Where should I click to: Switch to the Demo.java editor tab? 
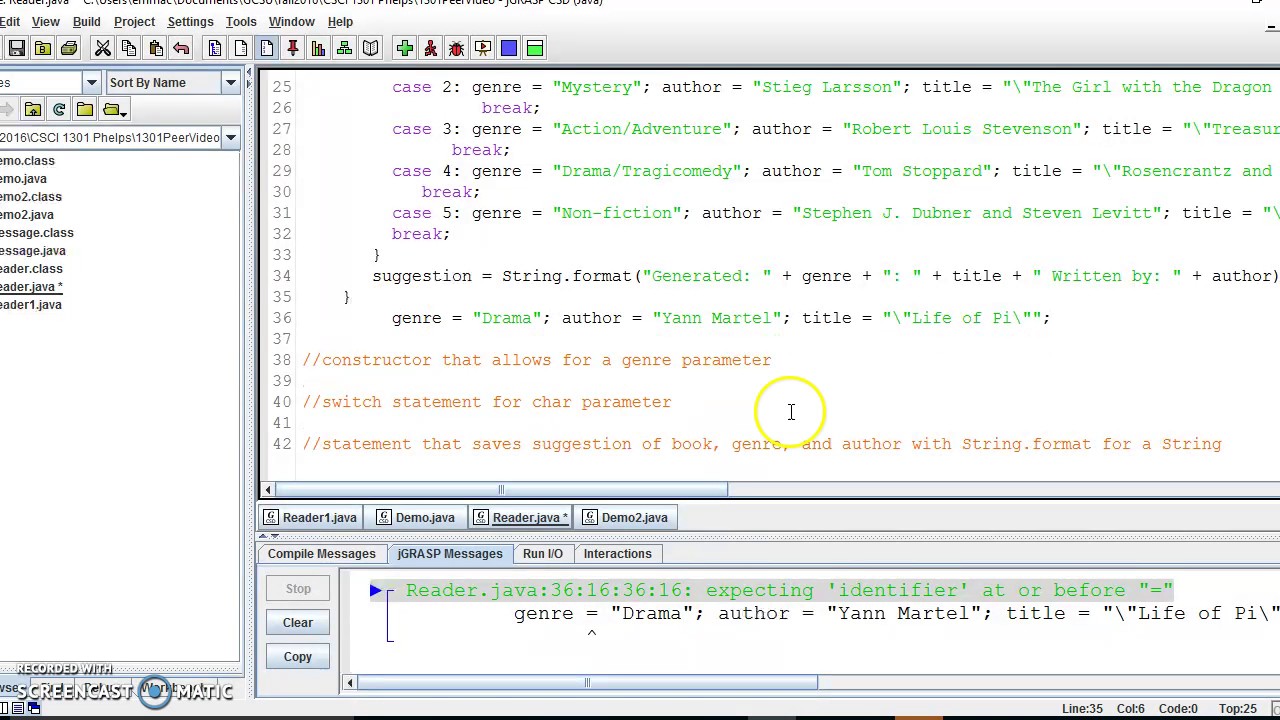pos(416,518)
